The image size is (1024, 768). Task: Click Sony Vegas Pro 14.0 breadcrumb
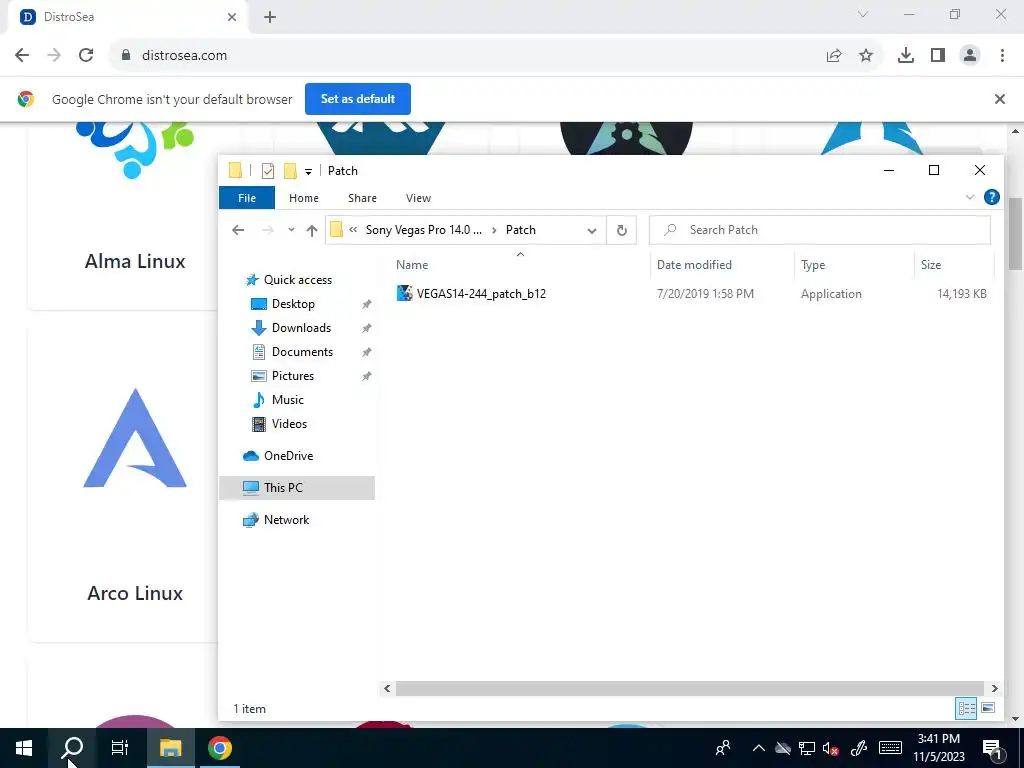[x=423, y=230]
